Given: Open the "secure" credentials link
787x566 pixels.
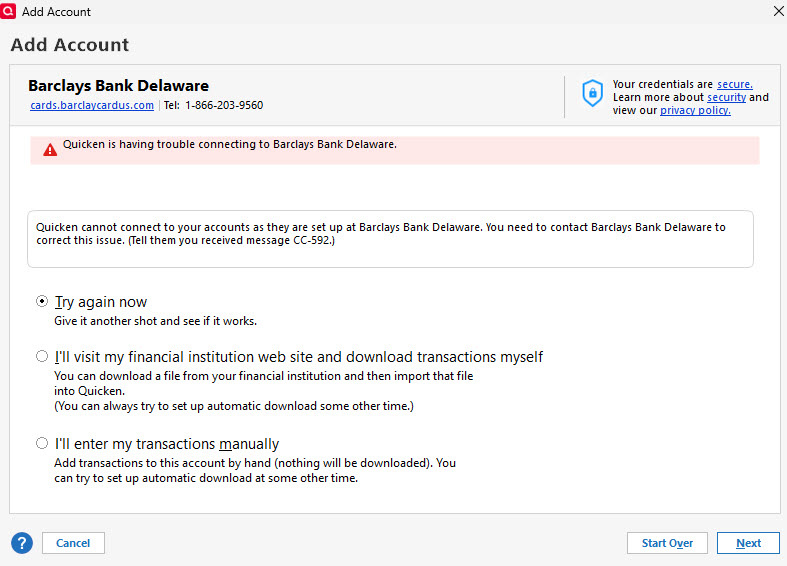Looking at the screenshot, I should 734,84.
